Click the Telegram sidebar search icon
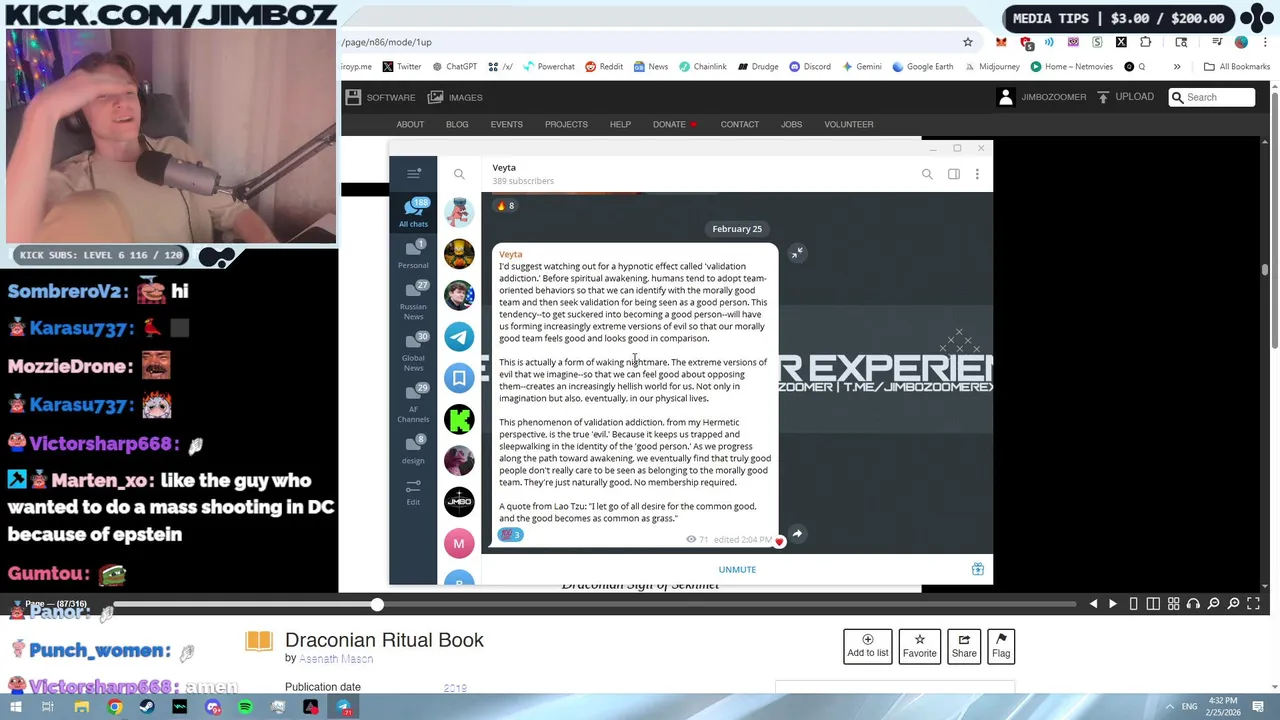Image resolution: width=1280 pixels, height=720 pixels. [x=459, y=174]
